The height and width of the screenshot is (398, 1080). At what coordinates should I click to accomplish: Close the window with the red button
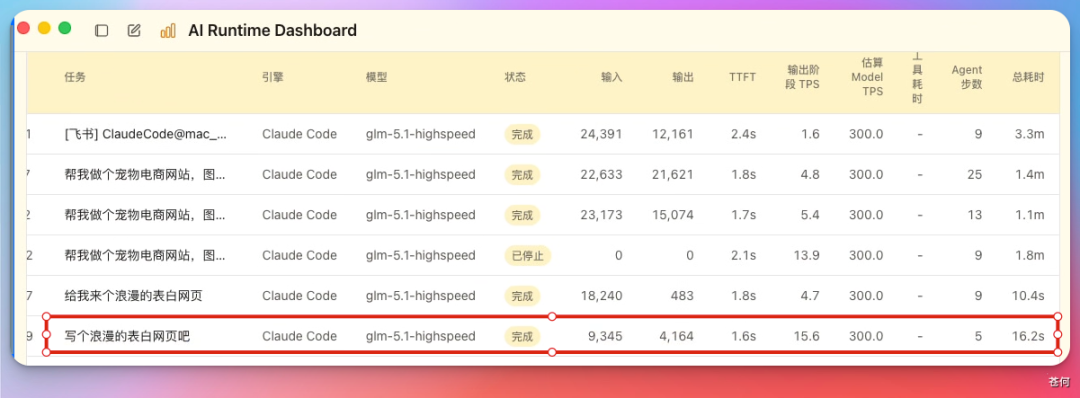click(23, 28)
